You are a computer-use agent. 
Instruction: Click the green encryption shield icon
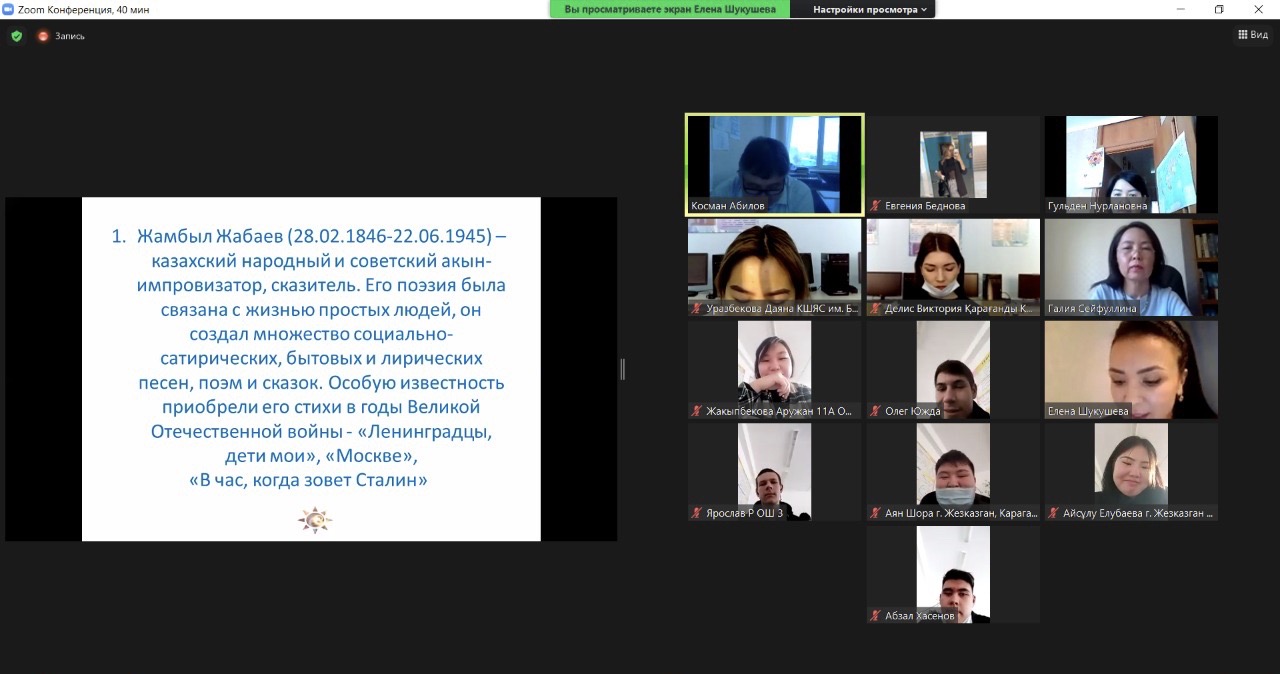click(16, 36)
